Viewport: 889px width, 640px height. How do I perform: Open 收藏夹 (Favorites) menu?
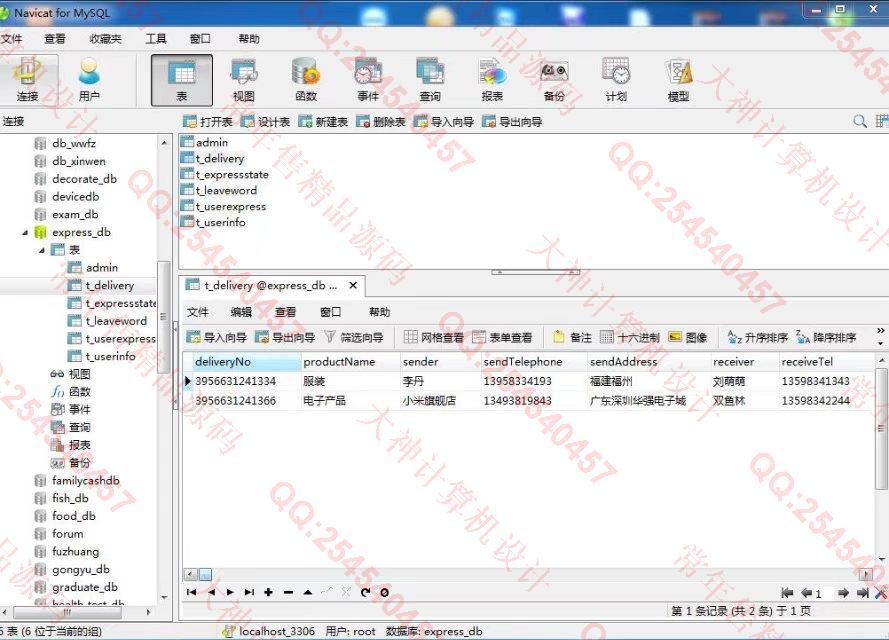(x=105, y=39)
